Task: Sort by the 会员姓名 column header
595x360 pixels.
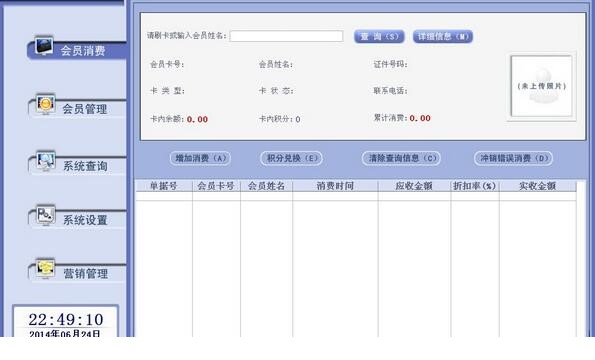Action: click(x=266, y=186)
